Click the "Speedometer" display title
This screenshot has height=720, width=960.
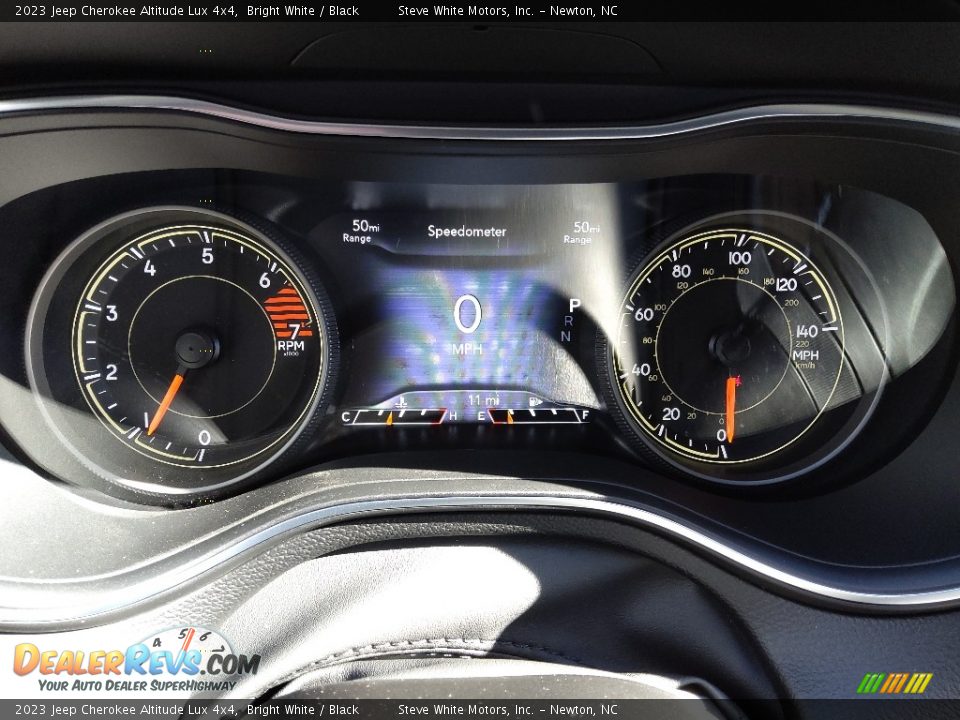point(467,231)
